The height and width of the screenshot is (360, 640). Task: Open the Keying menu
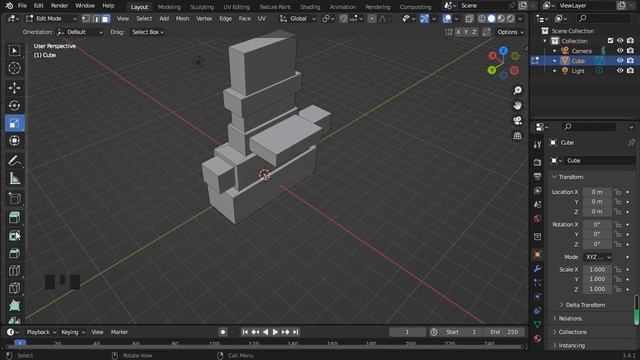tap(73, 332)
